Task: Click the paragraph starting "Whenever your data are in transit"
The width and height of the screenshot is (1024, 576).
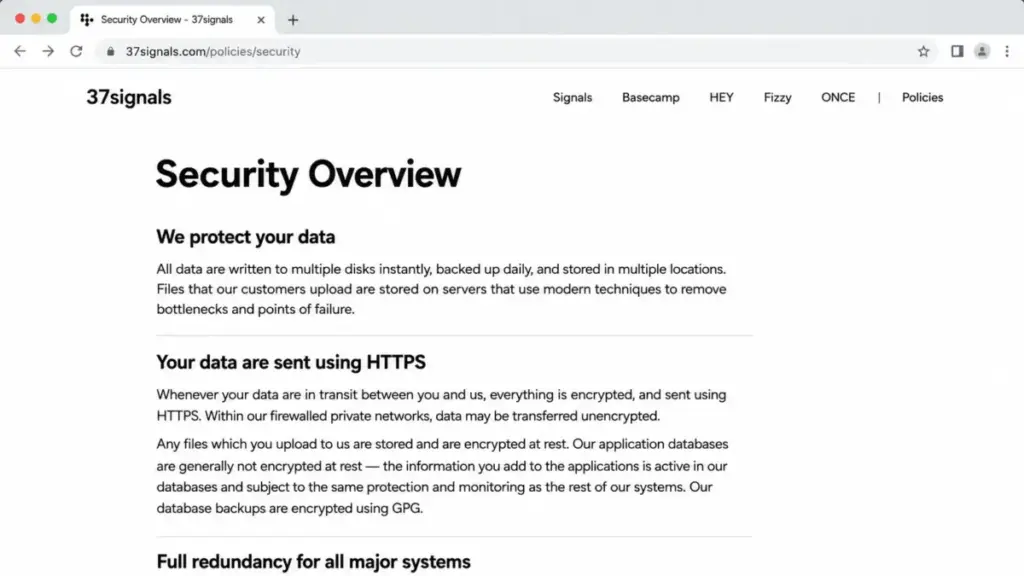Action: pos(441,405)
